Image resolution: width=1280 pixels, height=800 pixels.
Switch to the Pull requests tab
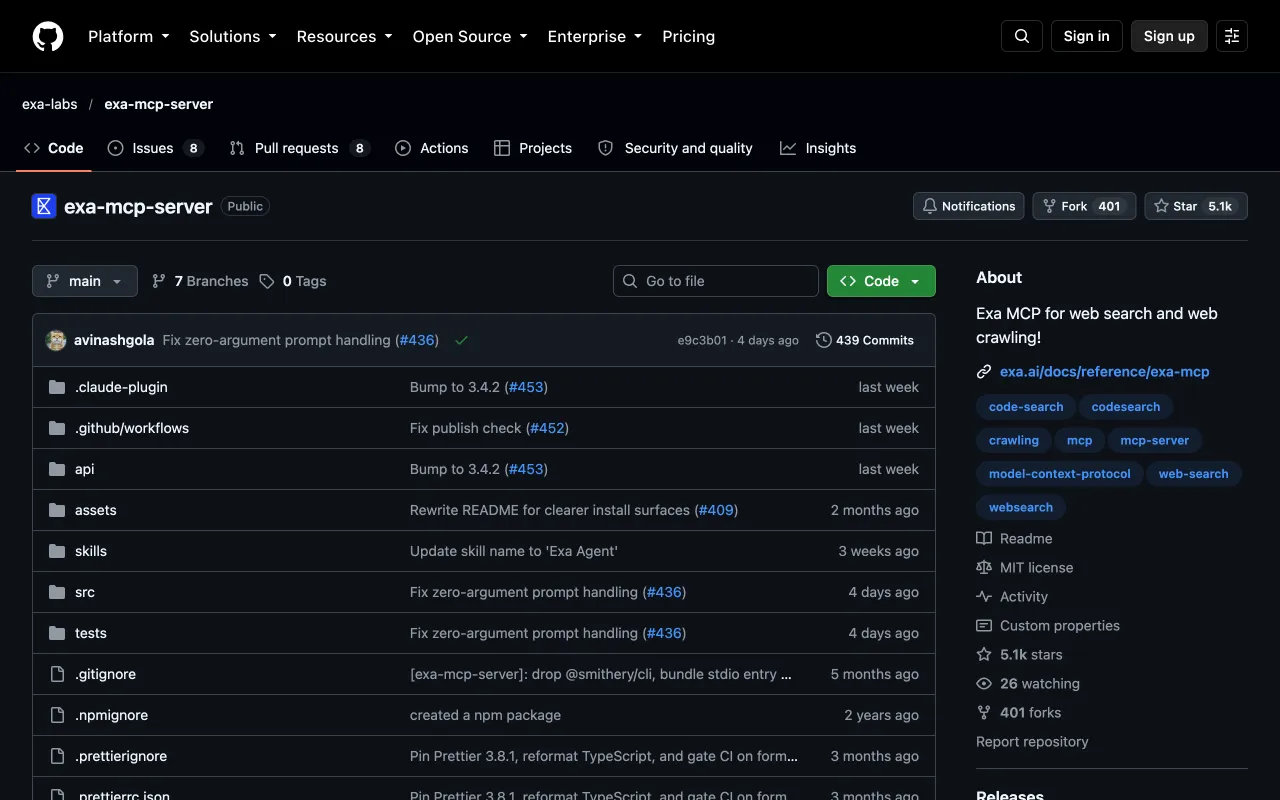(x=299, y=148)
